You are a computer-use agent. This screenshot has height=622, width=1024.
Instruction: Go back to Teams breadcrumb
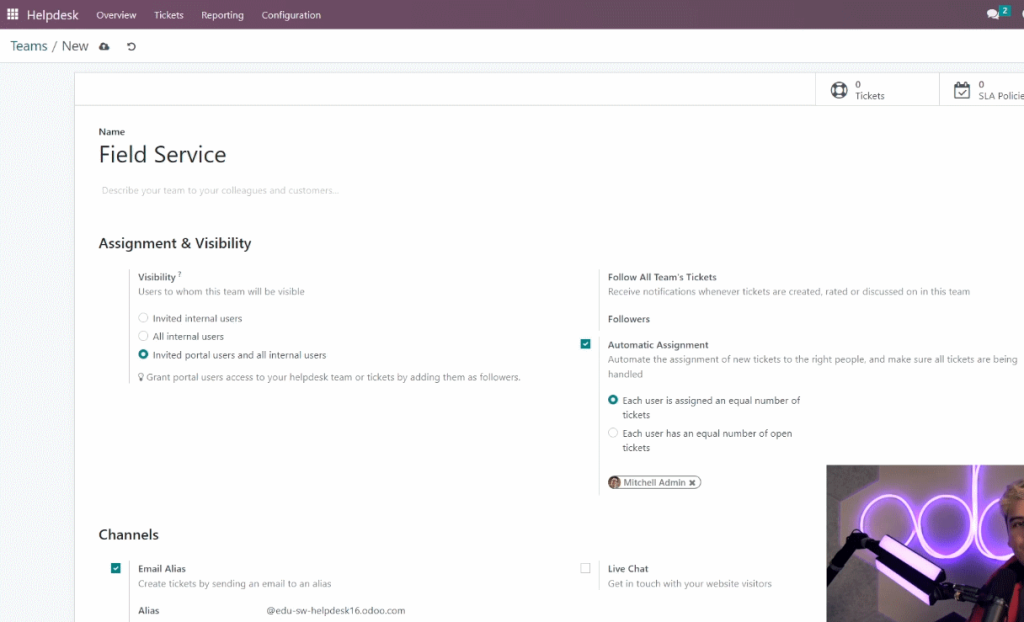tap(29, 46)
